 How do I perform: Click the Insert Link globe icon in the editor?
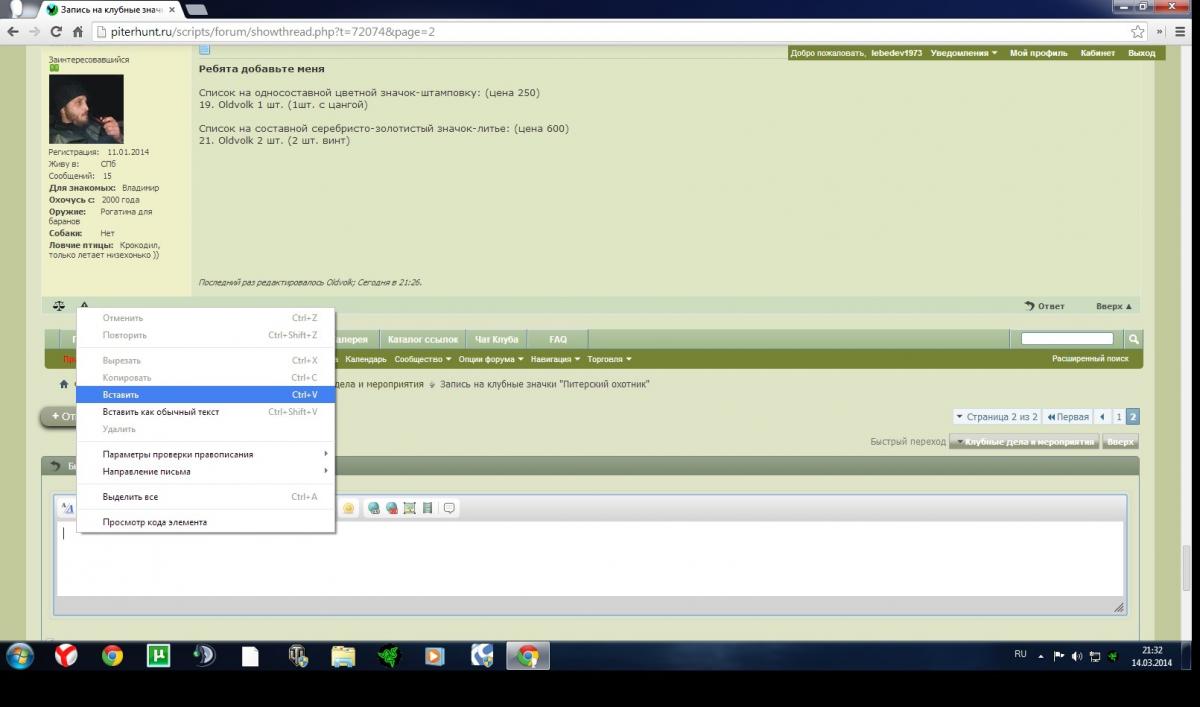pyautogui.click(x=374, y=508)
